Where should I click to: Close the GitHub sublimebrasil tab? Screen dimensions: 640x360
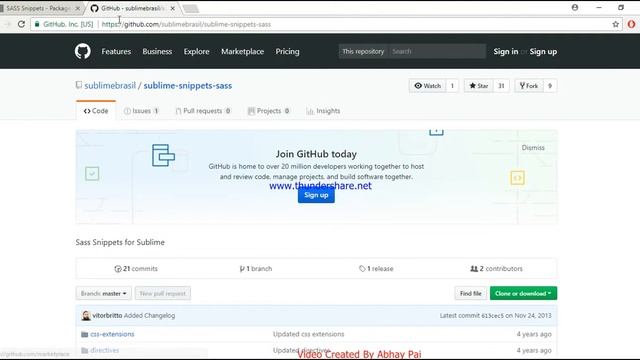173,8
